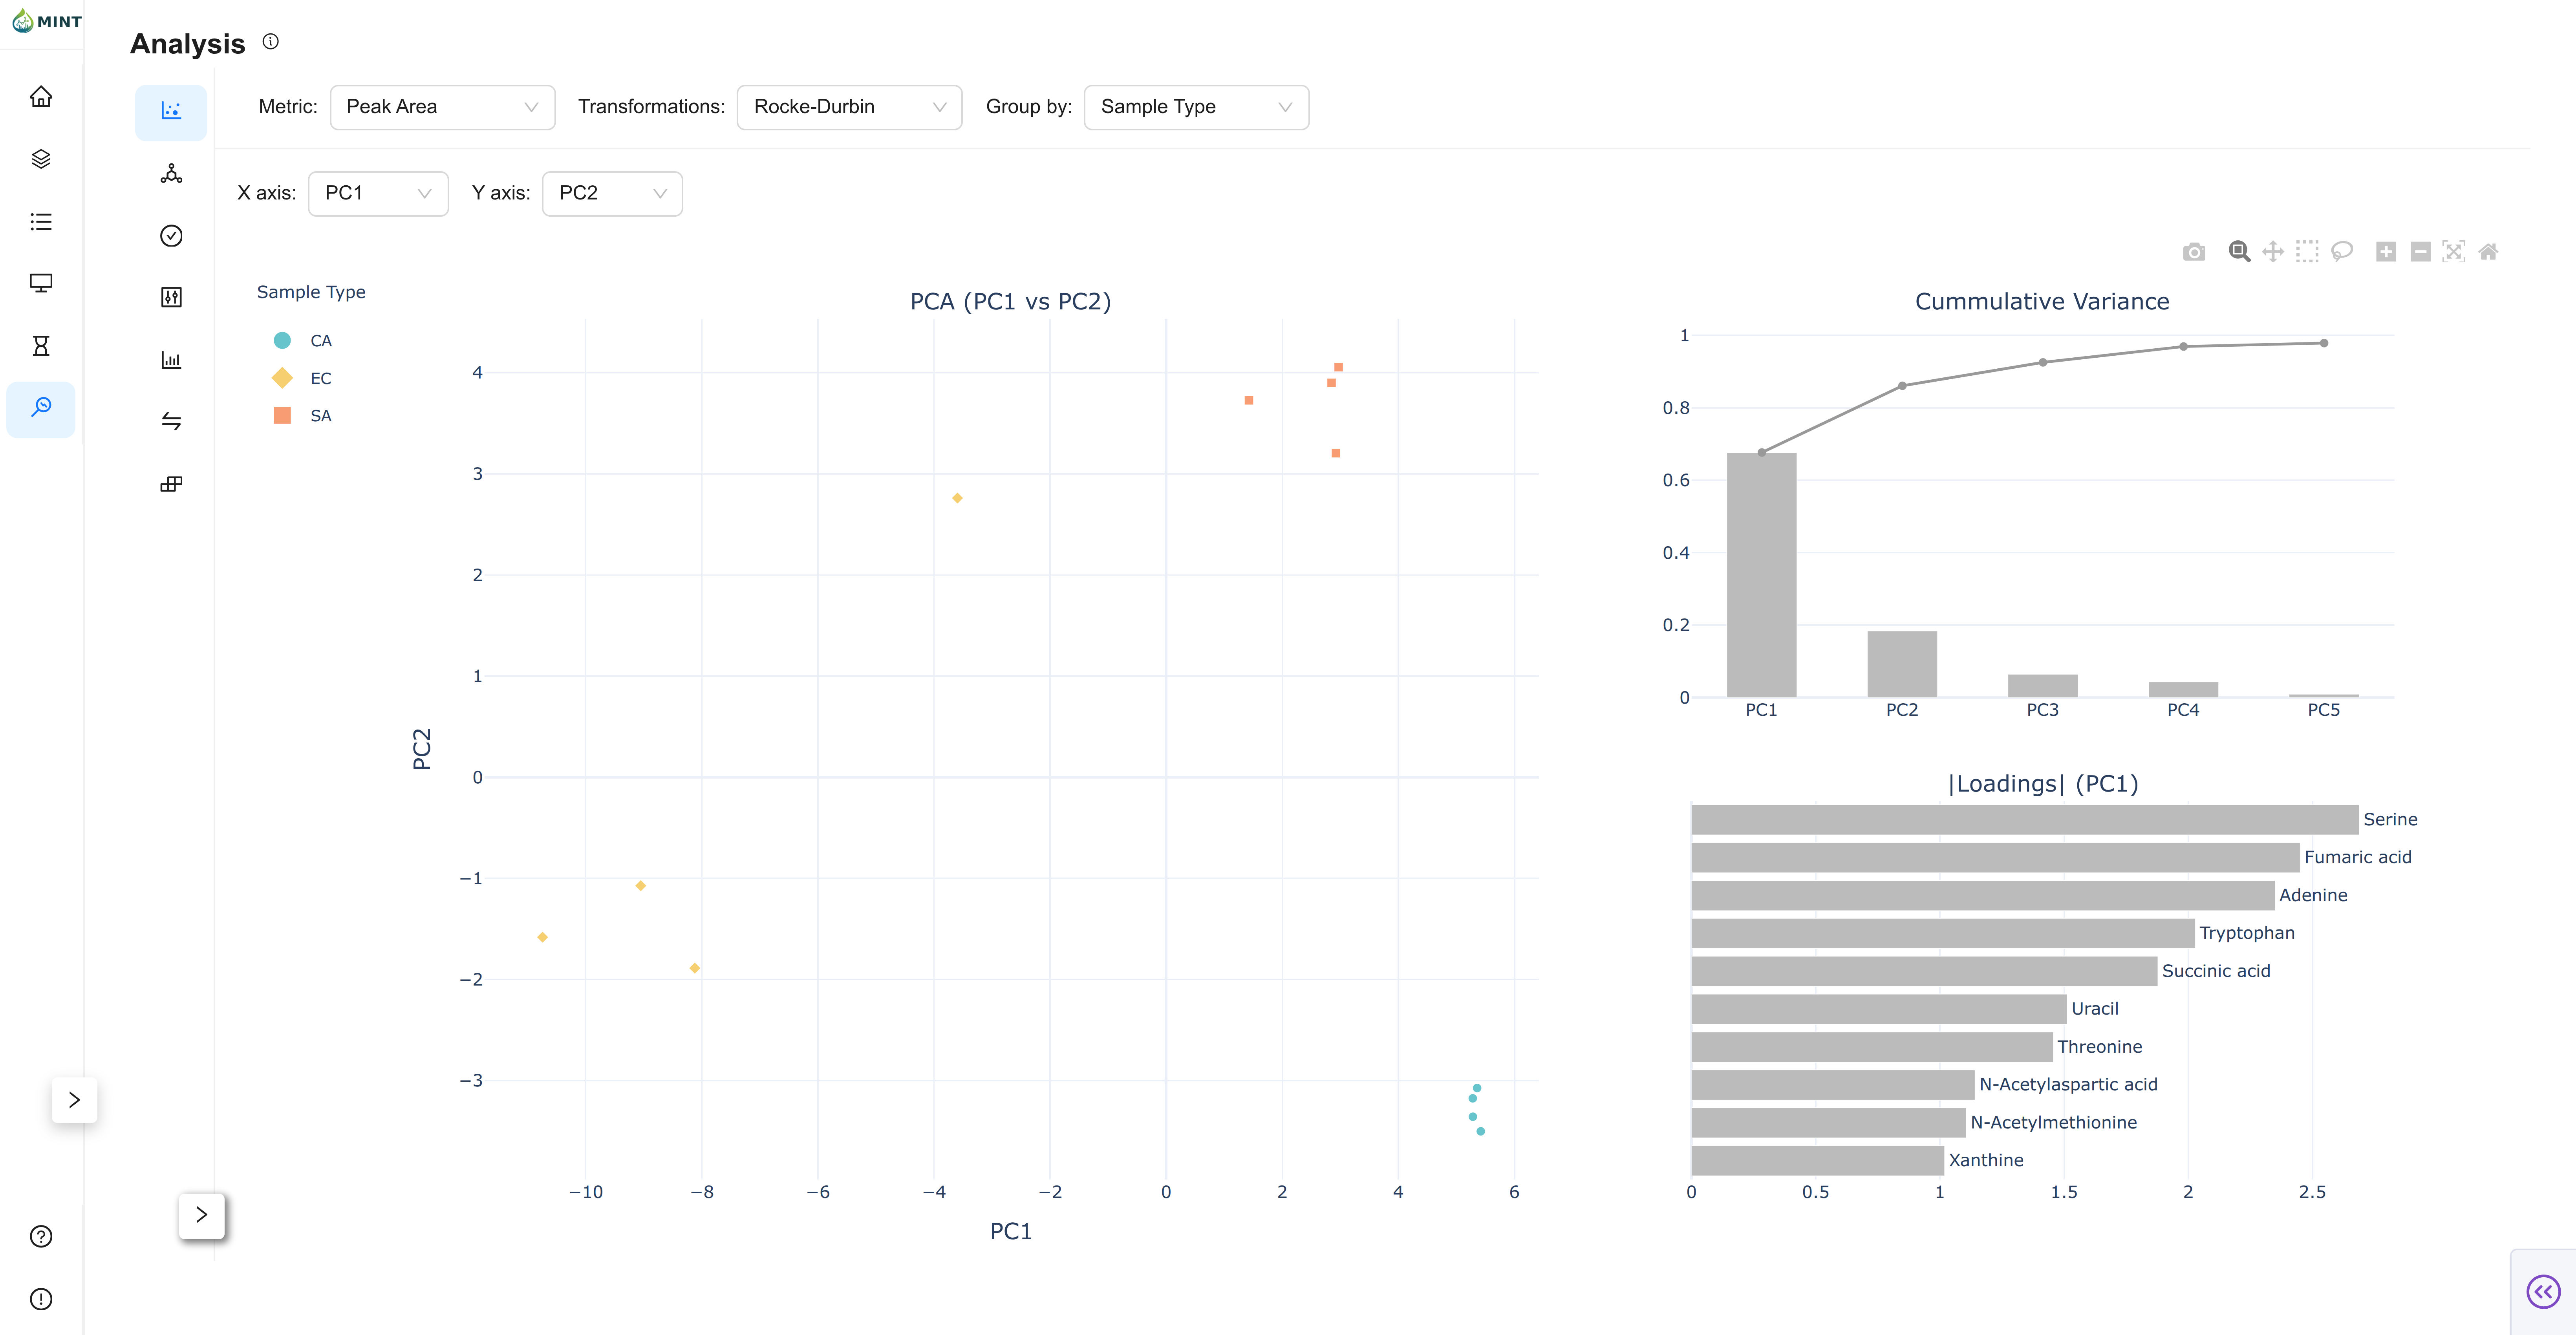Click the camera download-plot icon
The height and width of the screenshot is (1335, 2576).
[2193, 252]
